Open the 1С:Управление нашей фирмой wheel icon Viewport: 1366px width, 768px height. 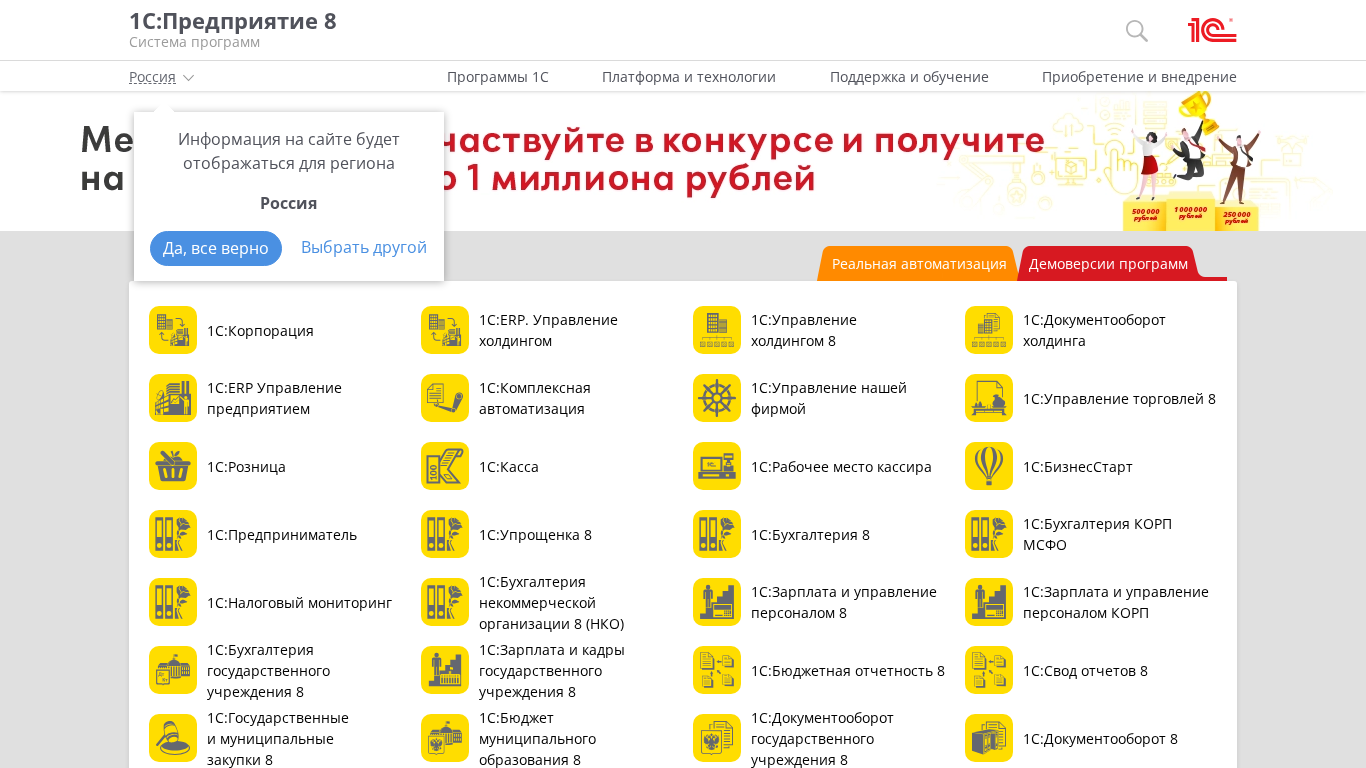coord(717,398)
